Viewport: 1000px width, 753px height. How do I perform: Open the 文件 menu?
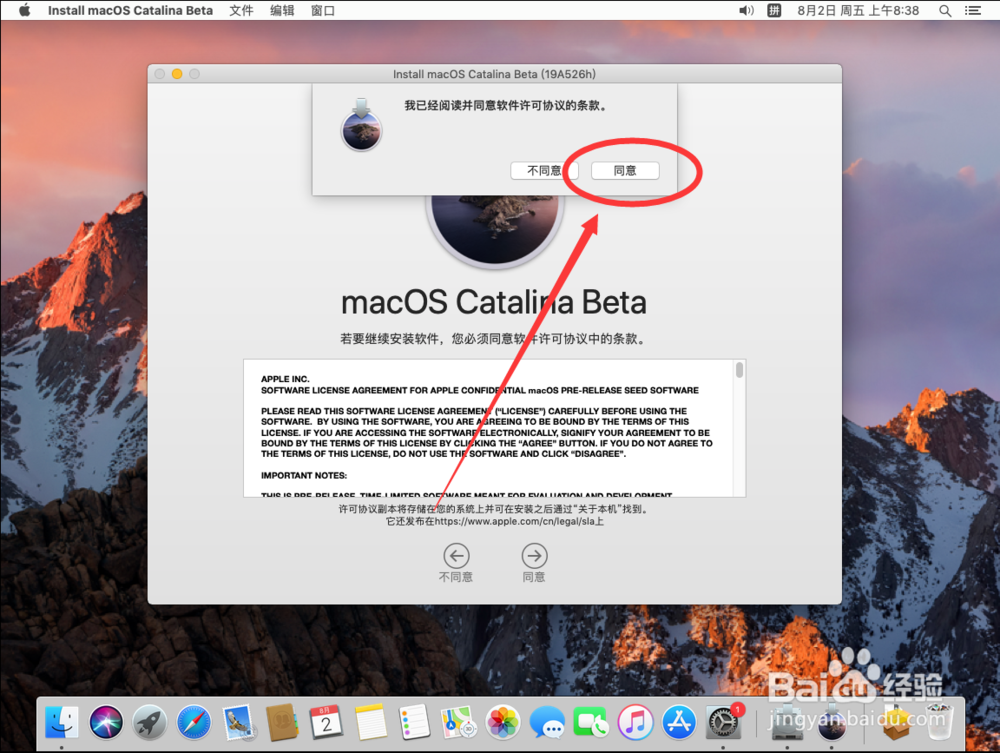(x=241, y=10)
